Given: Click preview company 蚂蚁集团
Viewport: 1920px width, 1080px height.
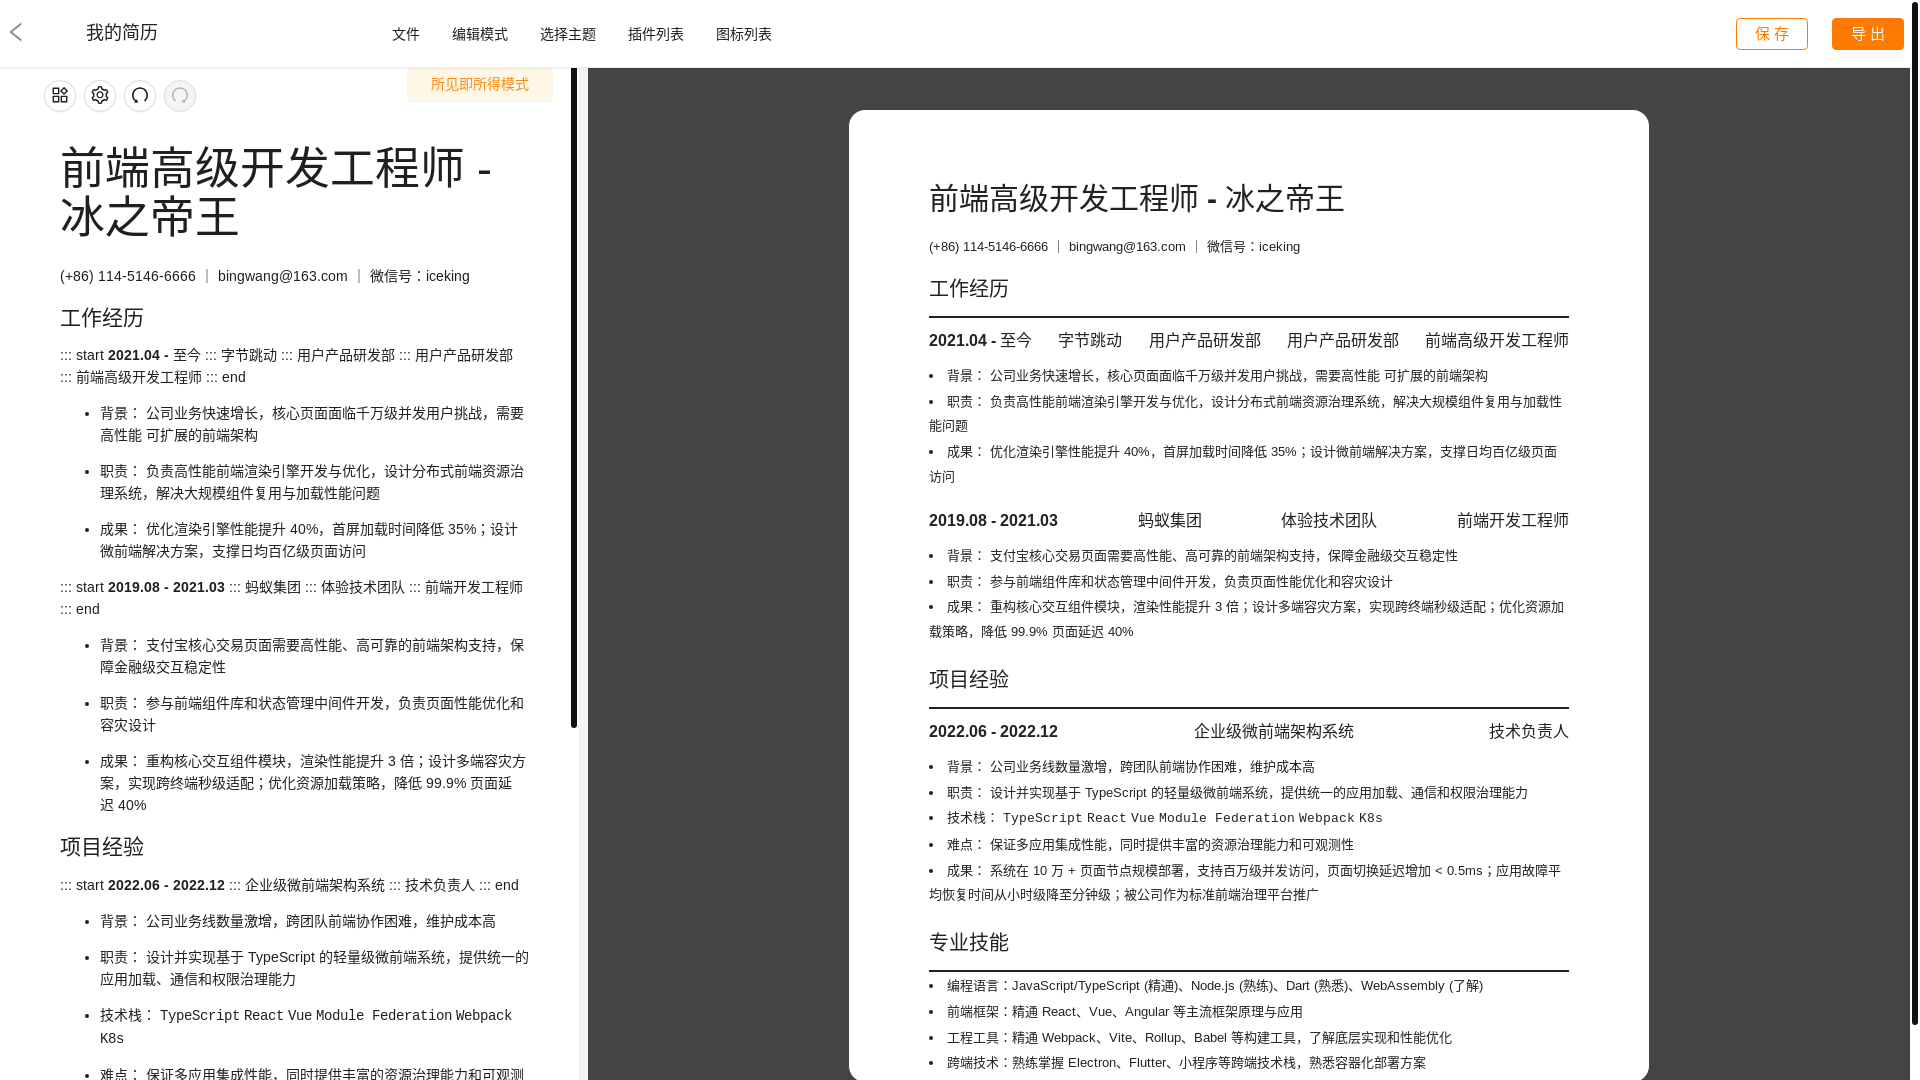Looking at the screenshot, I should click(1170, 521).
